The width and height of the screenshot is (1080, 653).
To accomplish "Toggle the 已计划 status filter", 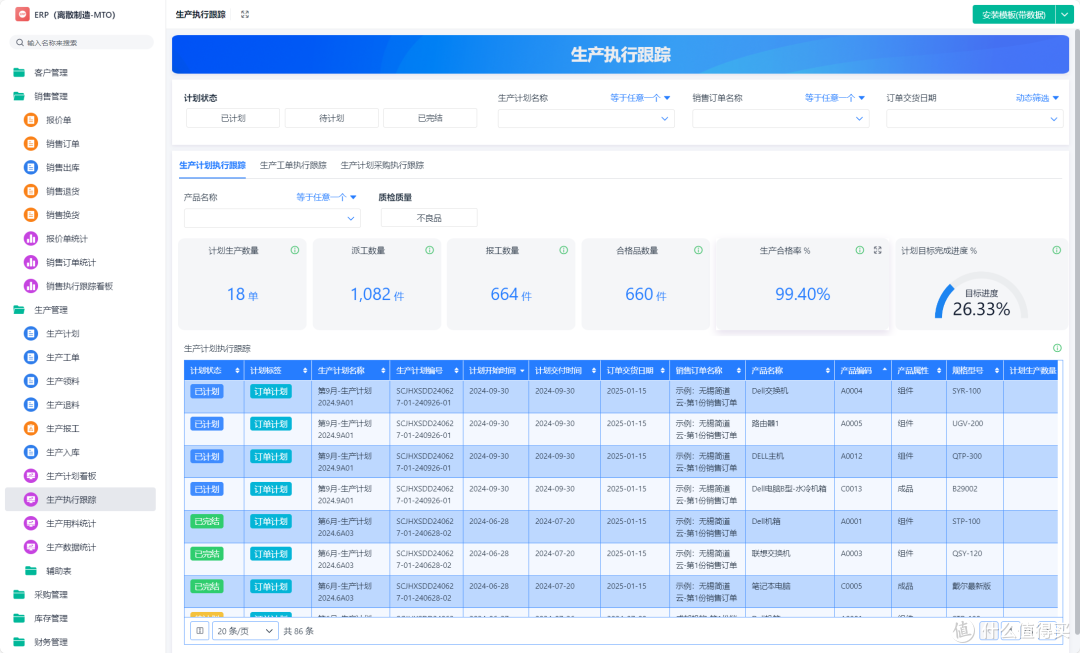I will (x=233, y=118).
